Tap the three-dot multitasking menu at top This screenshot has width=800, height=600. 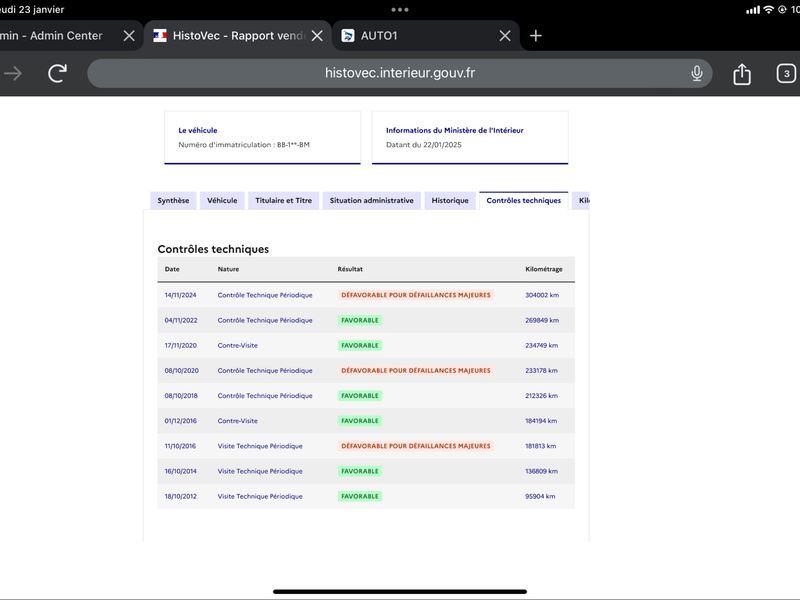[x=399, y=10]
